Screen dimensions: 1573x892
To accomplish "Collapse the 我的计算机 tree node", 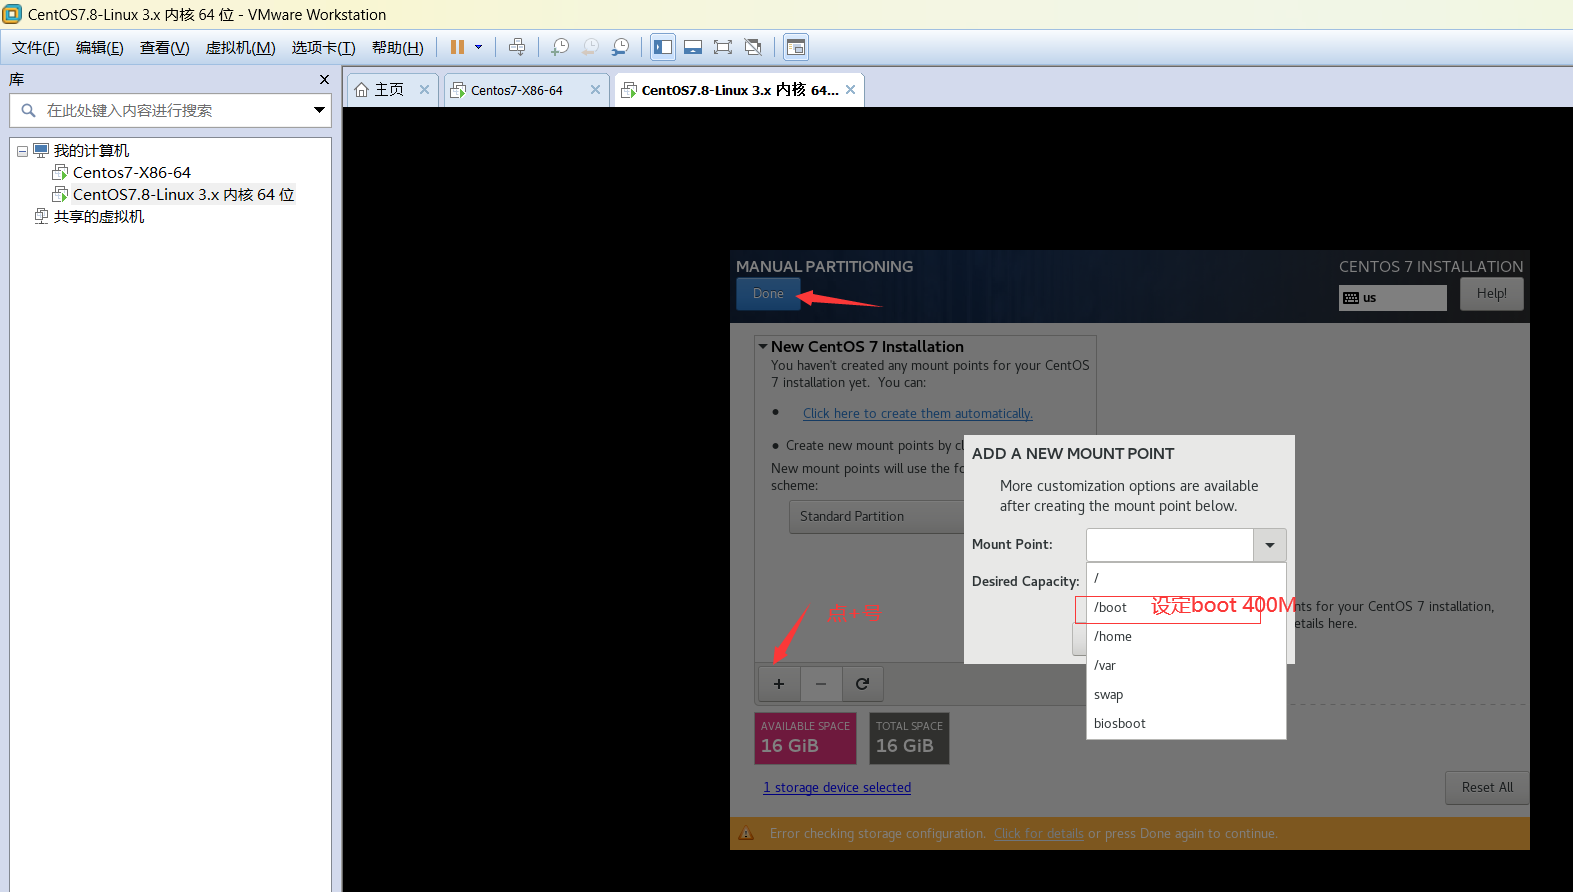I will (22, 151).
